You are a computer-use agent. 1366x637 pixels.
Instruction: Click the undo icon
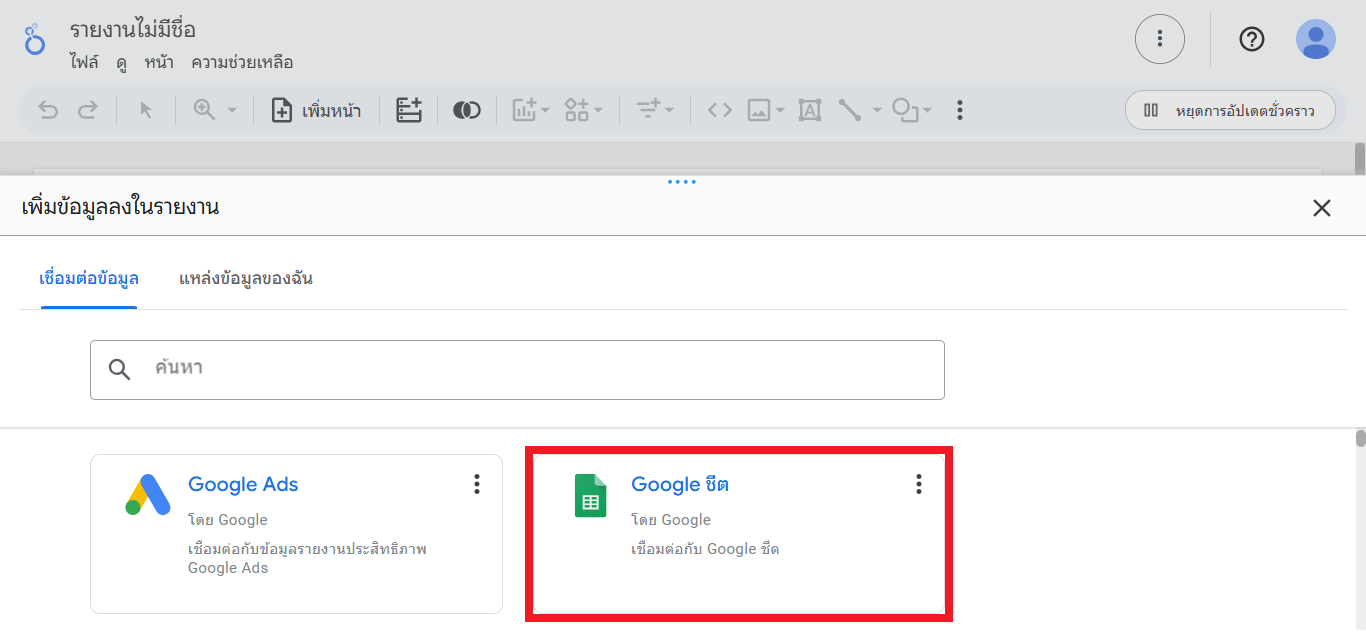click(48, 110)
